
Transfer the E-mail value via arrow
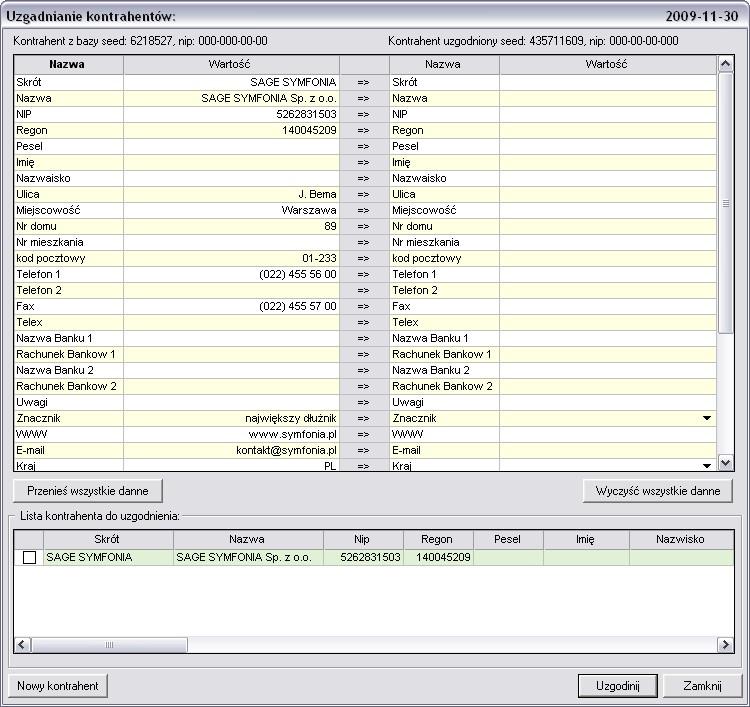point(364,450)
